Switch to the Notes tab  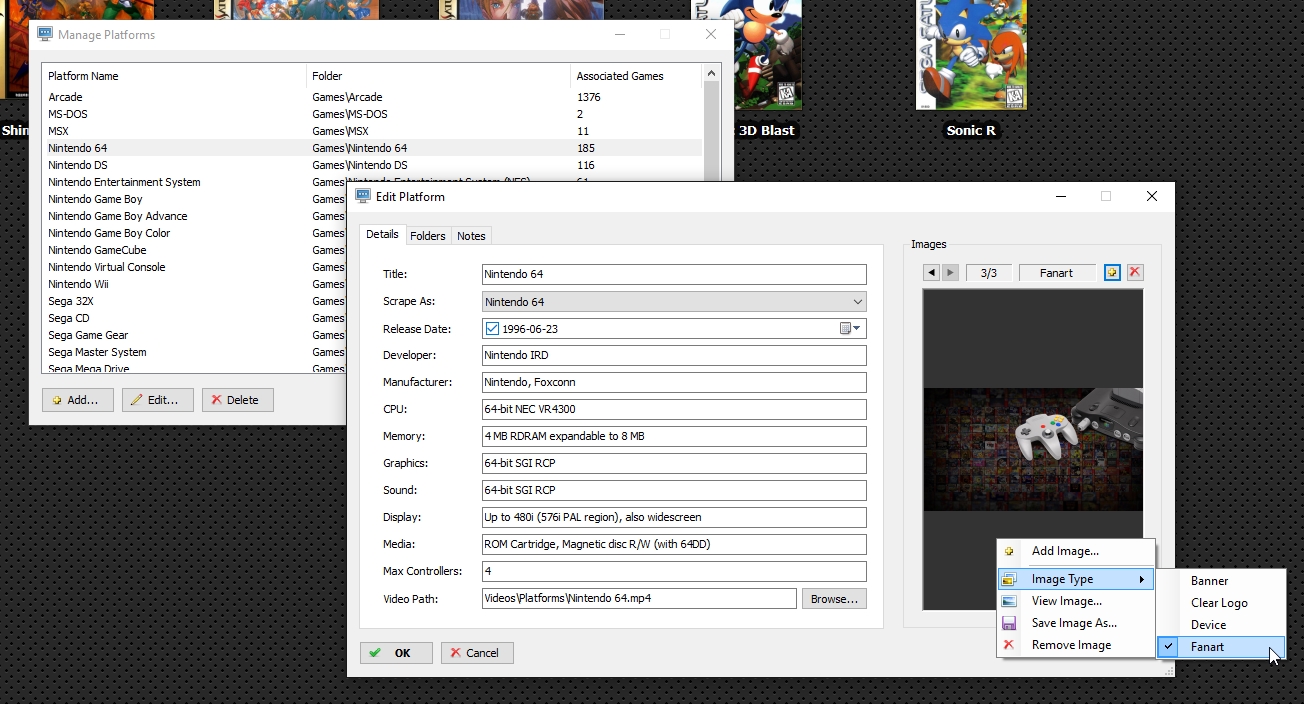point(471,236)
